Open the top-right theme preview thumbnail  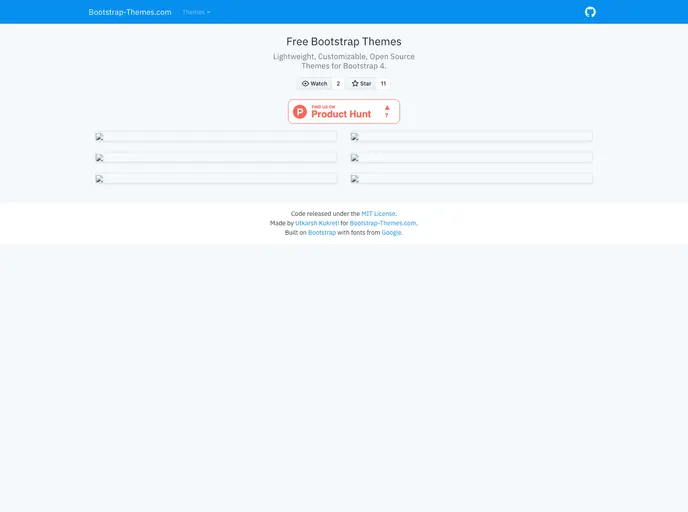[472, 137]
